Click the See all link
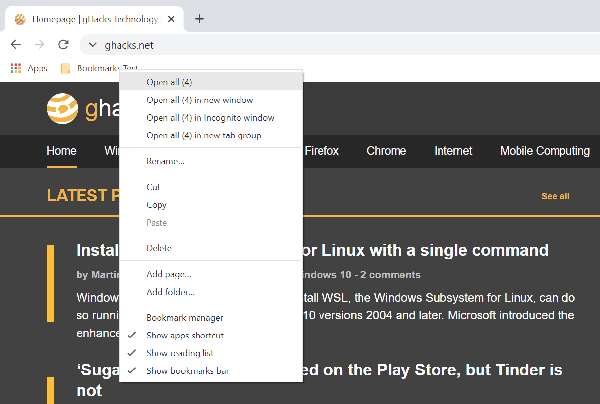600x404 pixels. 555,196
